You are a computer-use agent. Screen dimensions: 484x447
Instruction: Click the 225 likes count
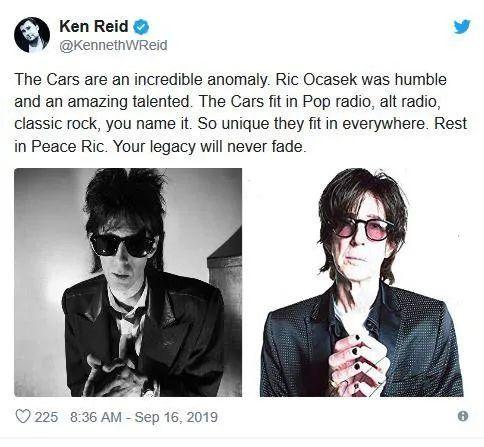point(46,417)
